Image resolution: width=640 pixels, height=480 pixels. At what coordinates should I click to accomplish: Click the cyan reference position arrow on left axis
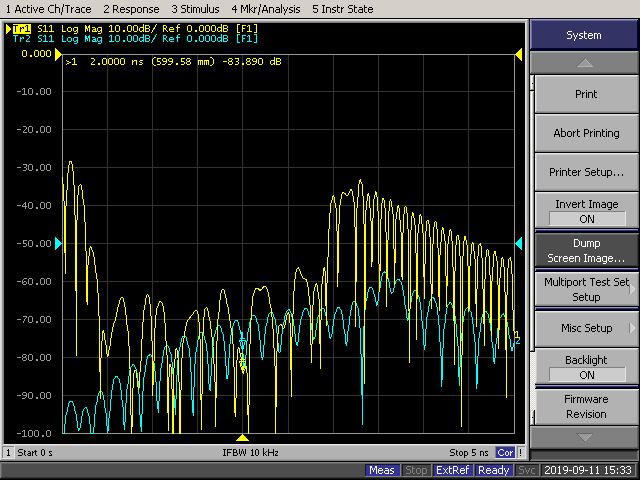tap(58, 244)
